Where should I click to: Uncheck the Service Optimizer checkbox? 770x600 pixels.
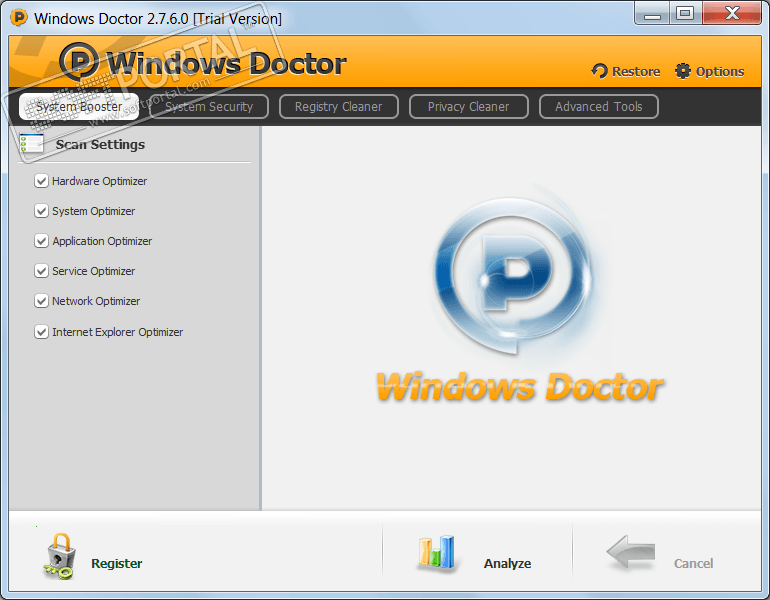41,271
